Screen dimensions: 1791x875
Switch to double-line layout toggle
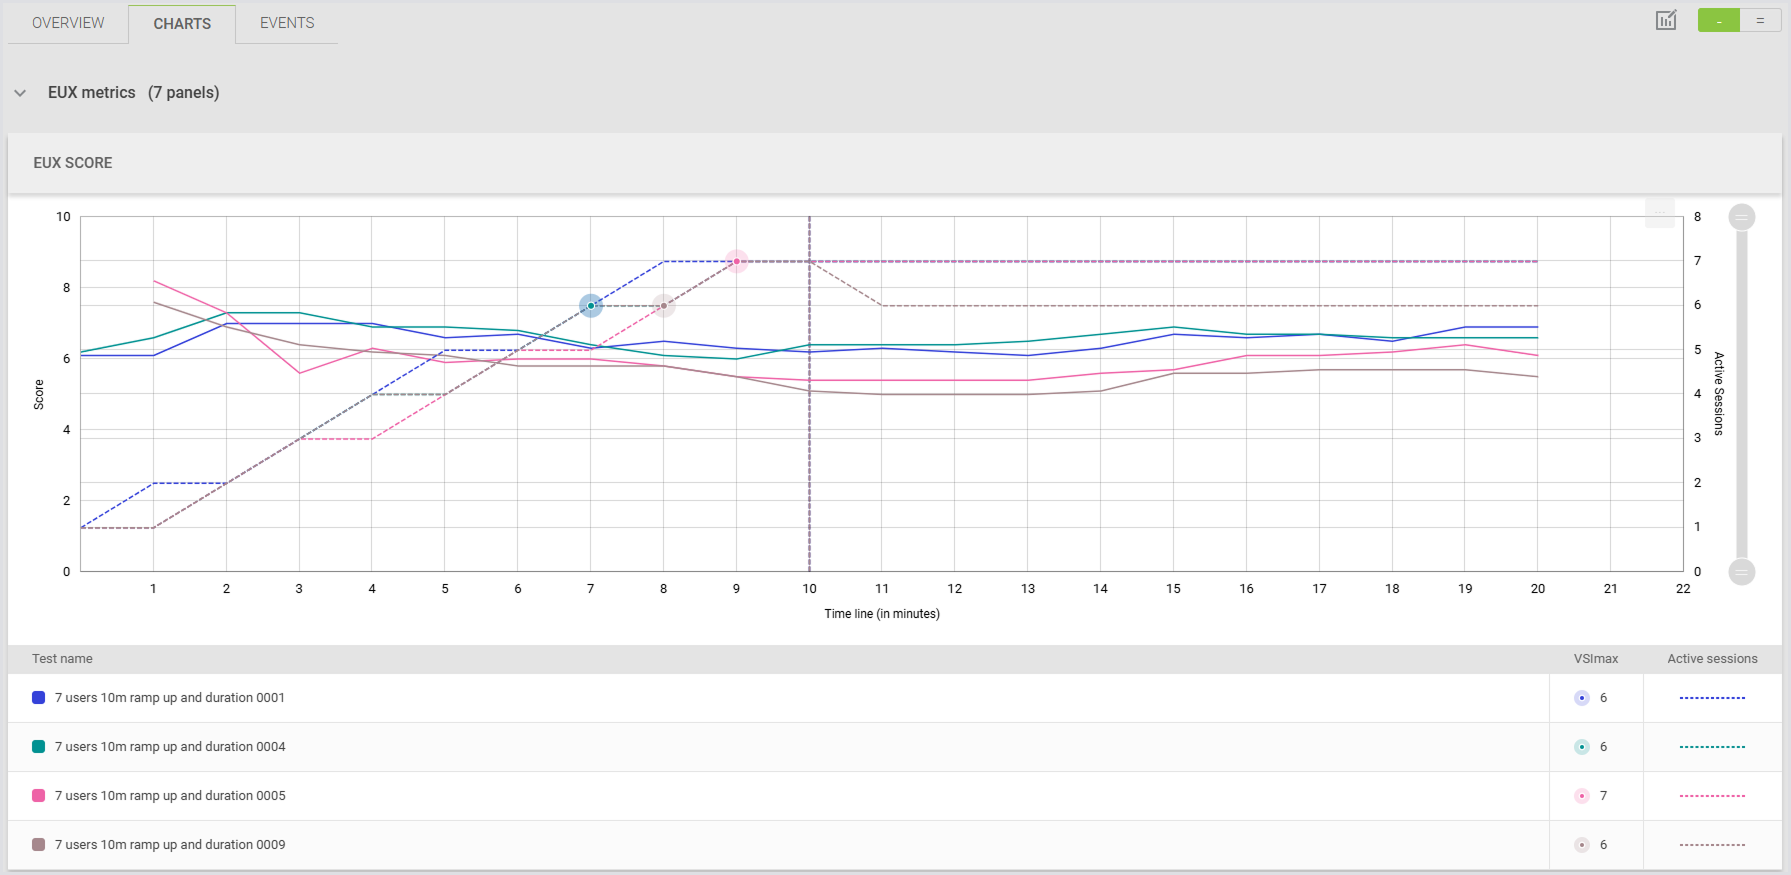point(1760,20)
